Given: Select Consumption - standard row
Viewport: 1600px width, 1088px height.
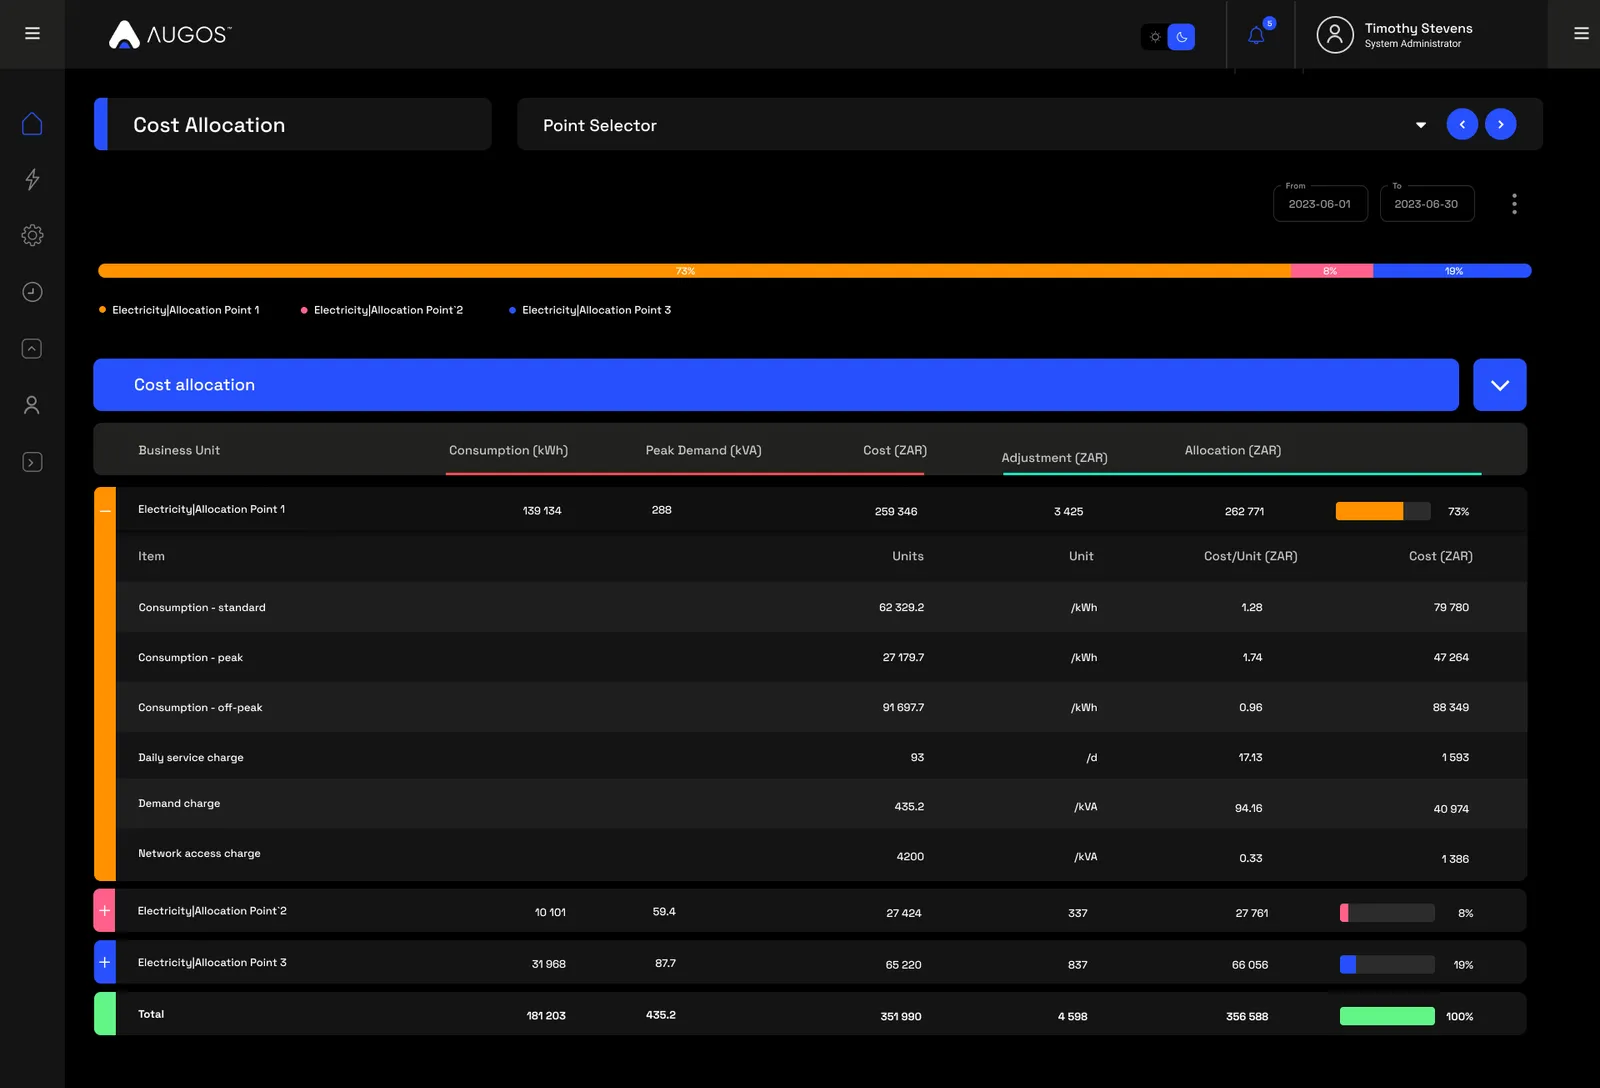Looking at the screenshot, I should [x=821, y=607].
